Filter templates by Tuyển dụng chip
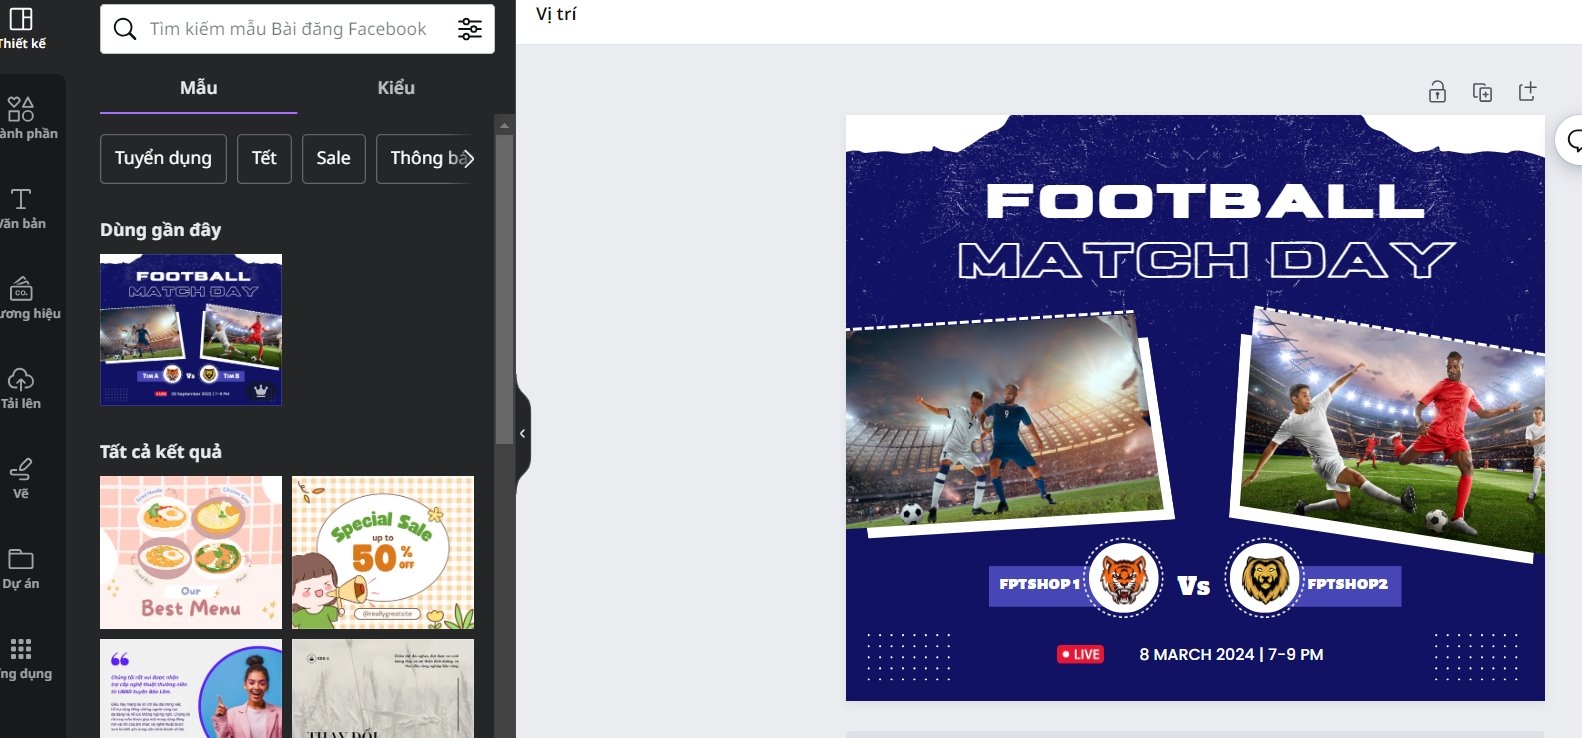The image size is (1582, 738). pyautogui.click(x=163, y=158)
